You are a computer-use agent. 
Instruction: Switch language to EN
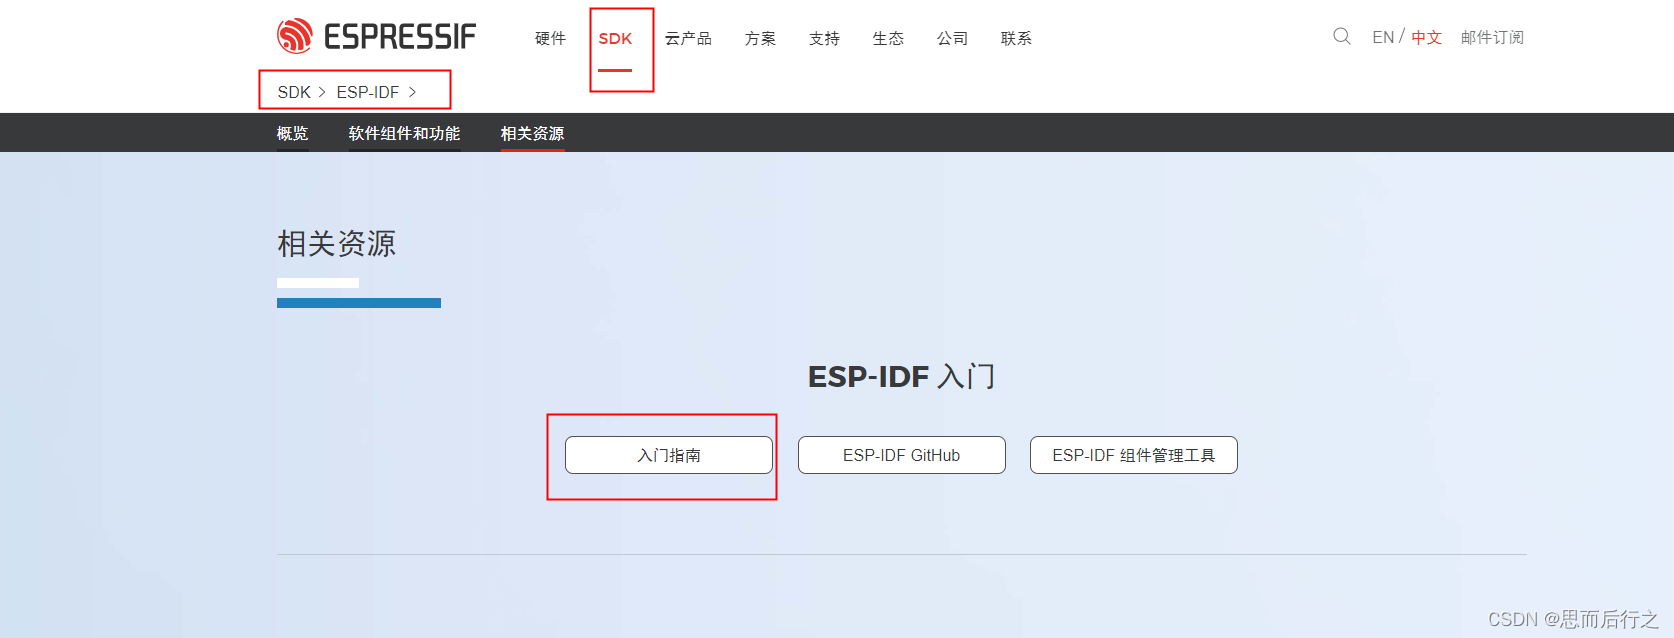[1383, 37]
